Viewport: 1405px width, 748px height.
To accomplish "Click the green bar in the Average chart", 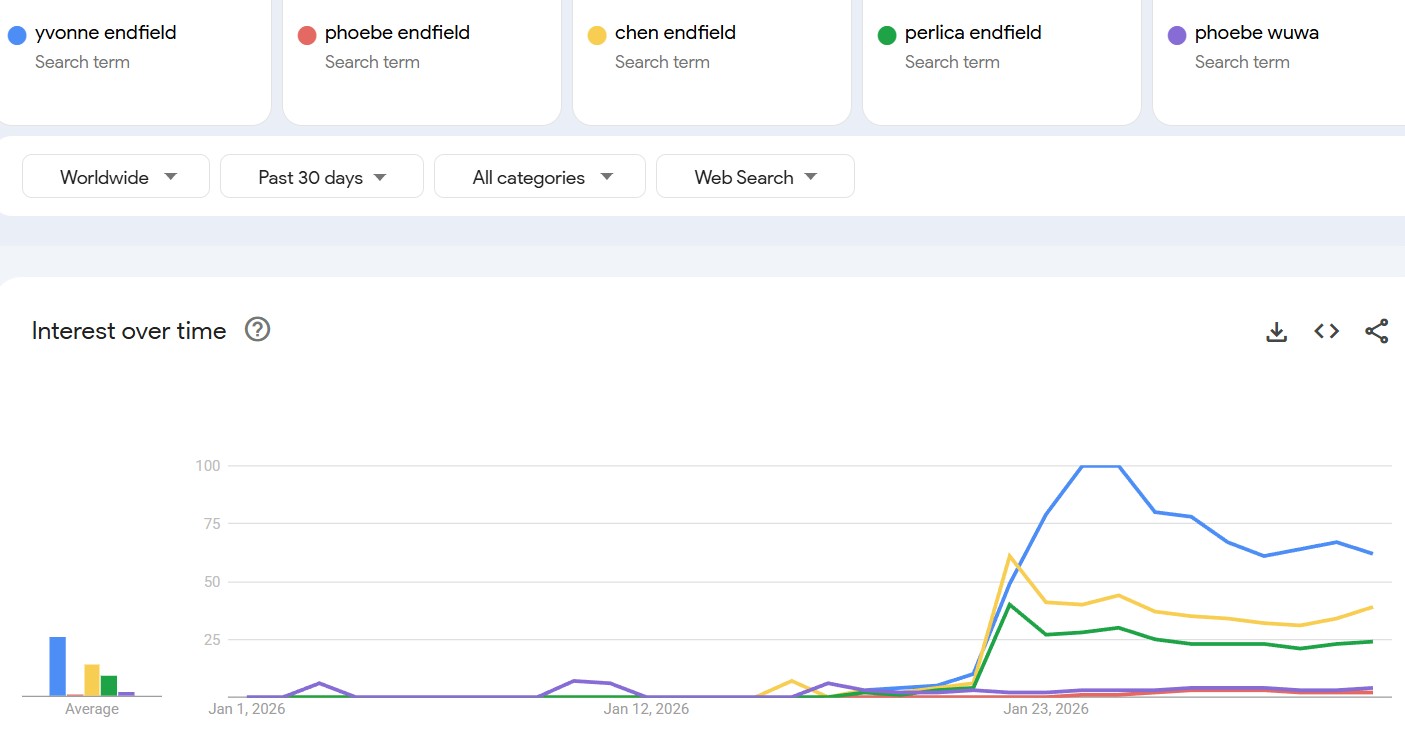I will click(109, 686).
